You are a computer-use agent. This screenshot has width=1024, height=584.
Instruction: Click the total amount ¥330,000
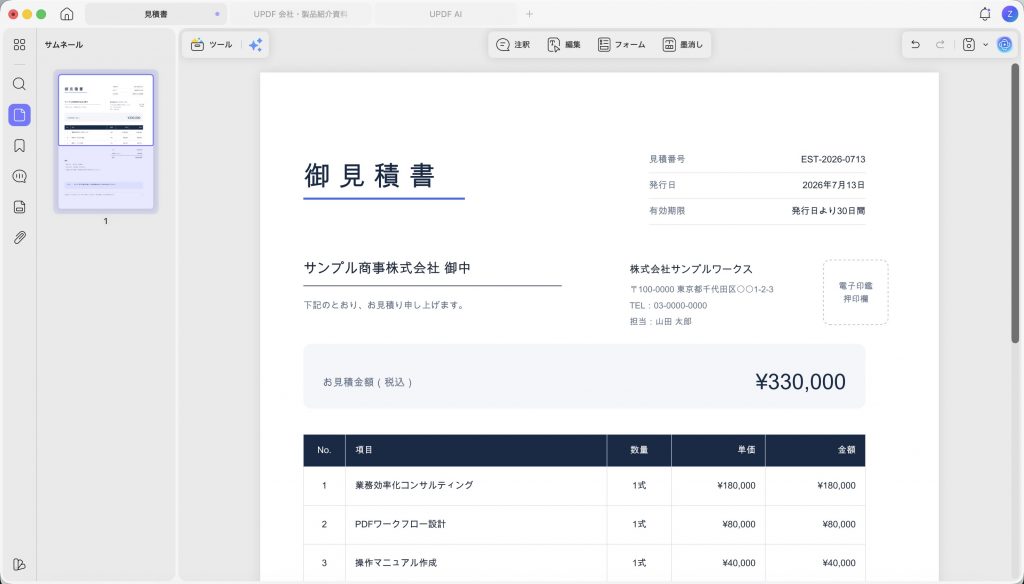click(800, 381)
